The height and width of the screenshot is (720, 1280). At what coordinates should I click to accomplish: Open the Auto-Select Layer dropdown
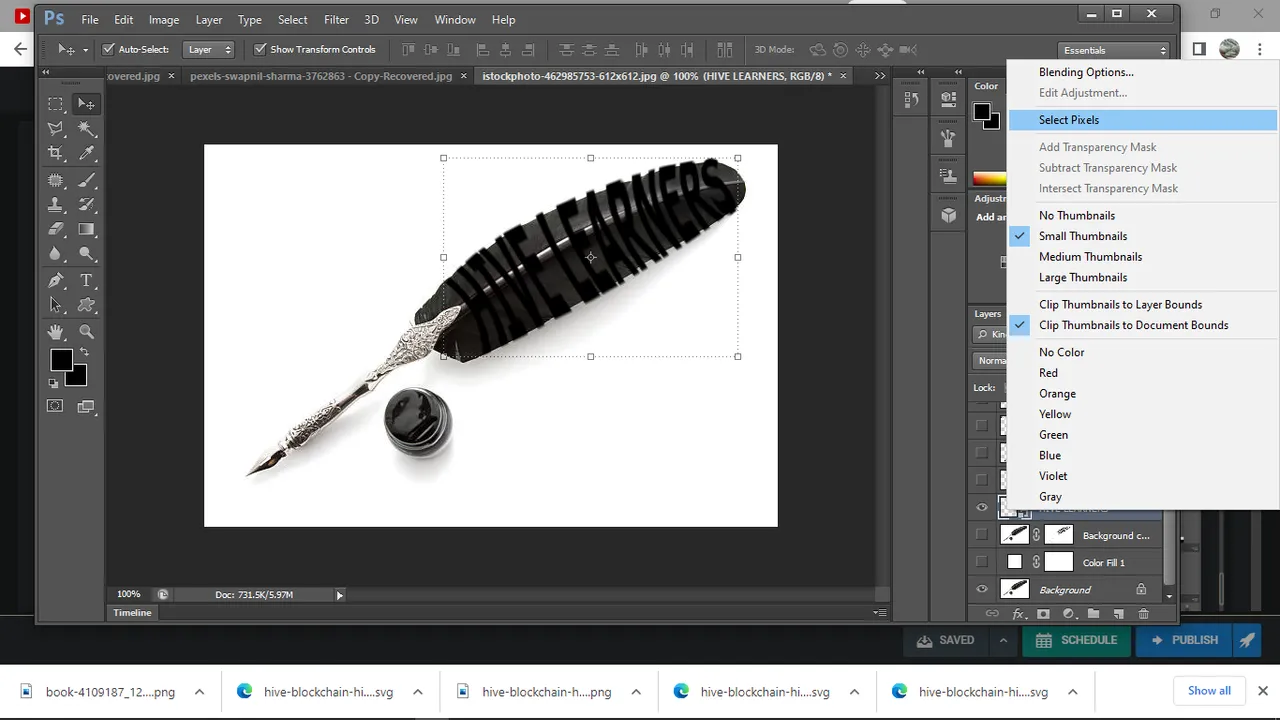pyautogui.click(x=210, y=49)
